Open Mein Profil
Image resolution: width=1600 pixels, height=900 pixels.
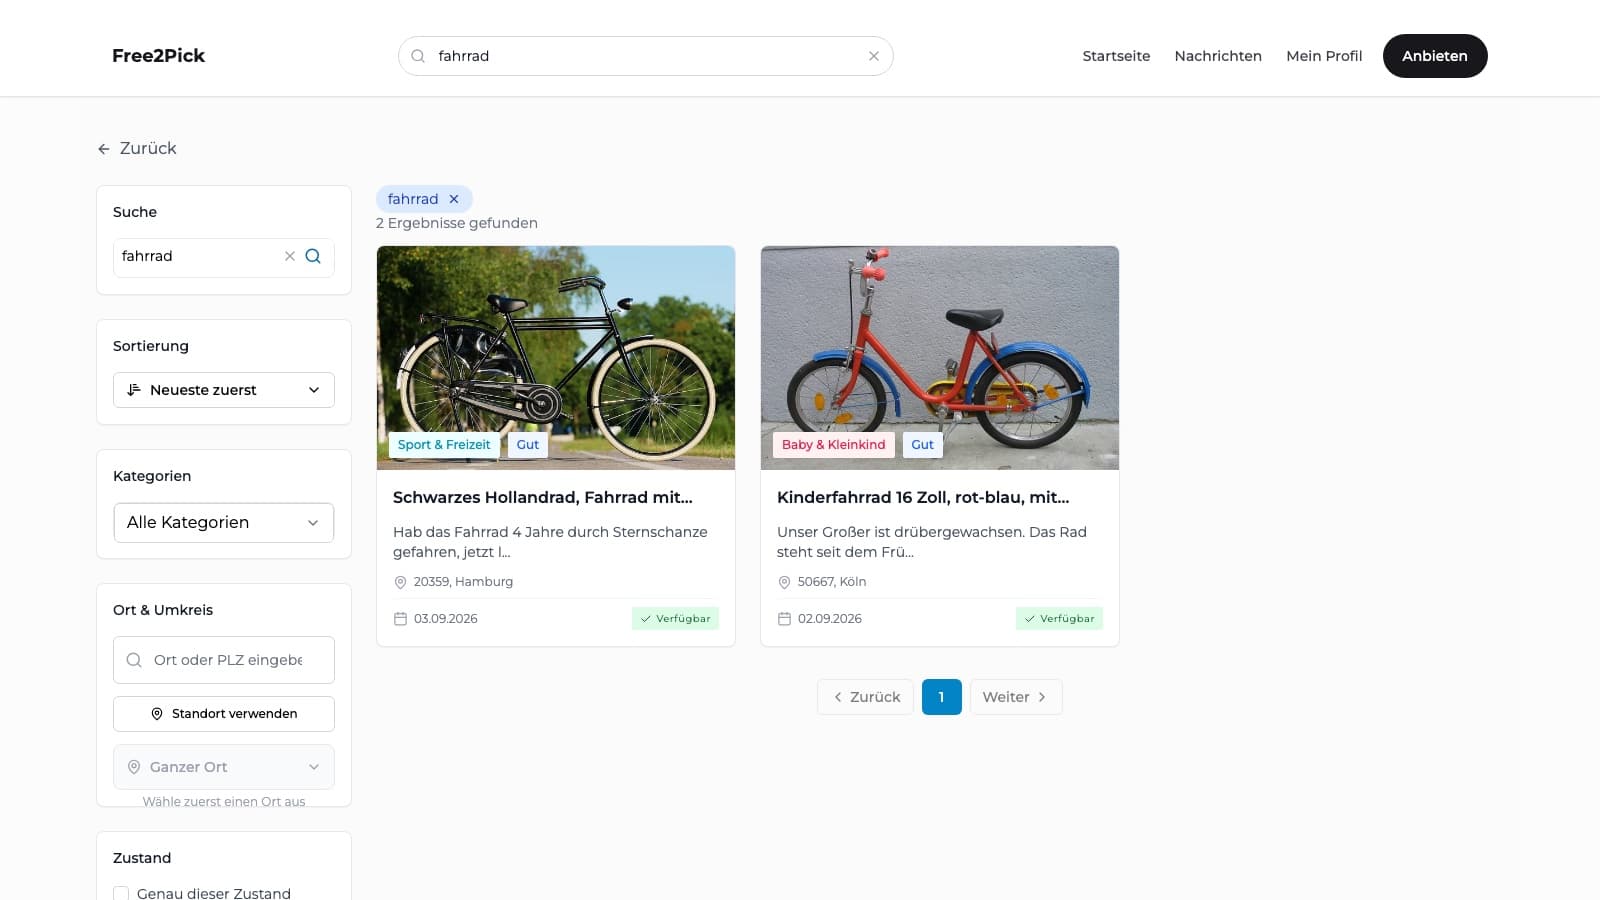coord(1324,56)
